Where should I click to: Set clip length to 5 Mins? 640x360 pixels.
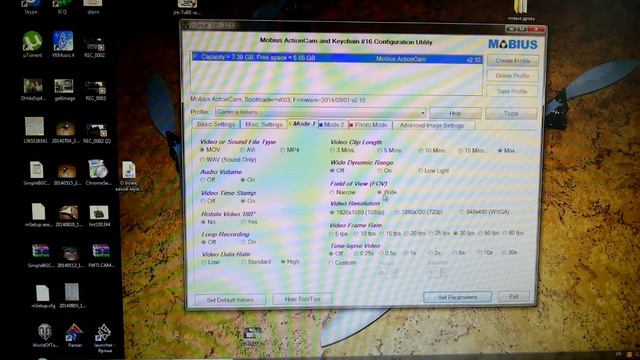pyautogui.click(x=389, y=150)
